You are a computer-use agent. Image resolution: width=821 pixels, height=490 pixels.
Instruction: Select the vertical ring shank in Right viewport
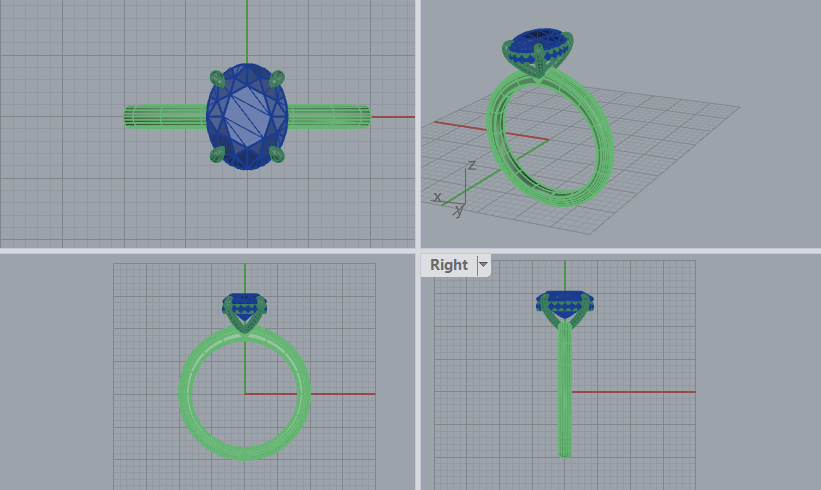point(565,400)
